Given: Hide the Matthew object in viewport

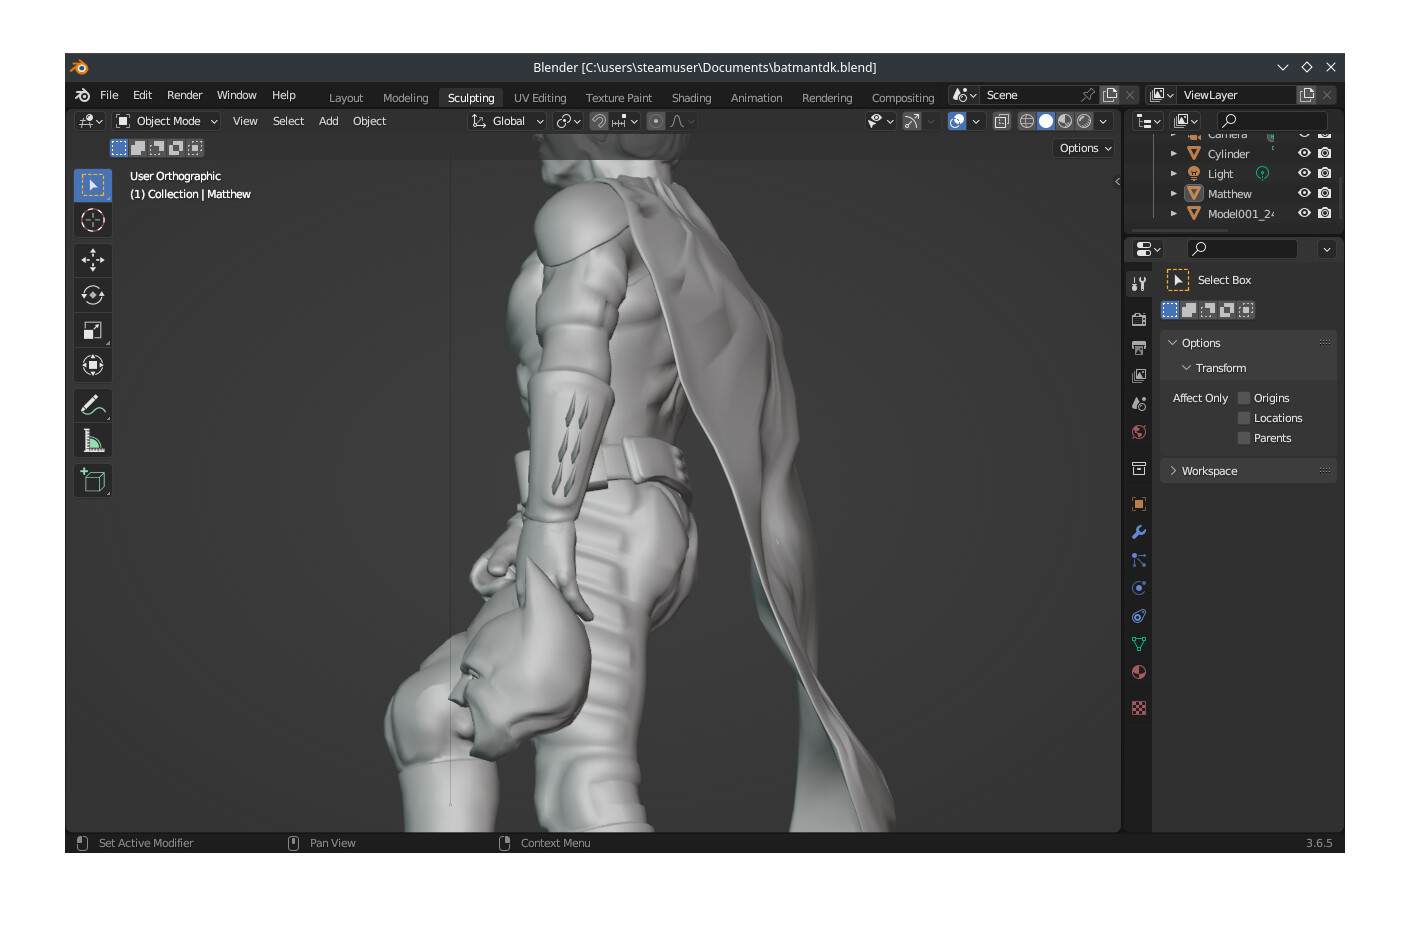Looking at the screenshot, I should [x=1304, y=193].
